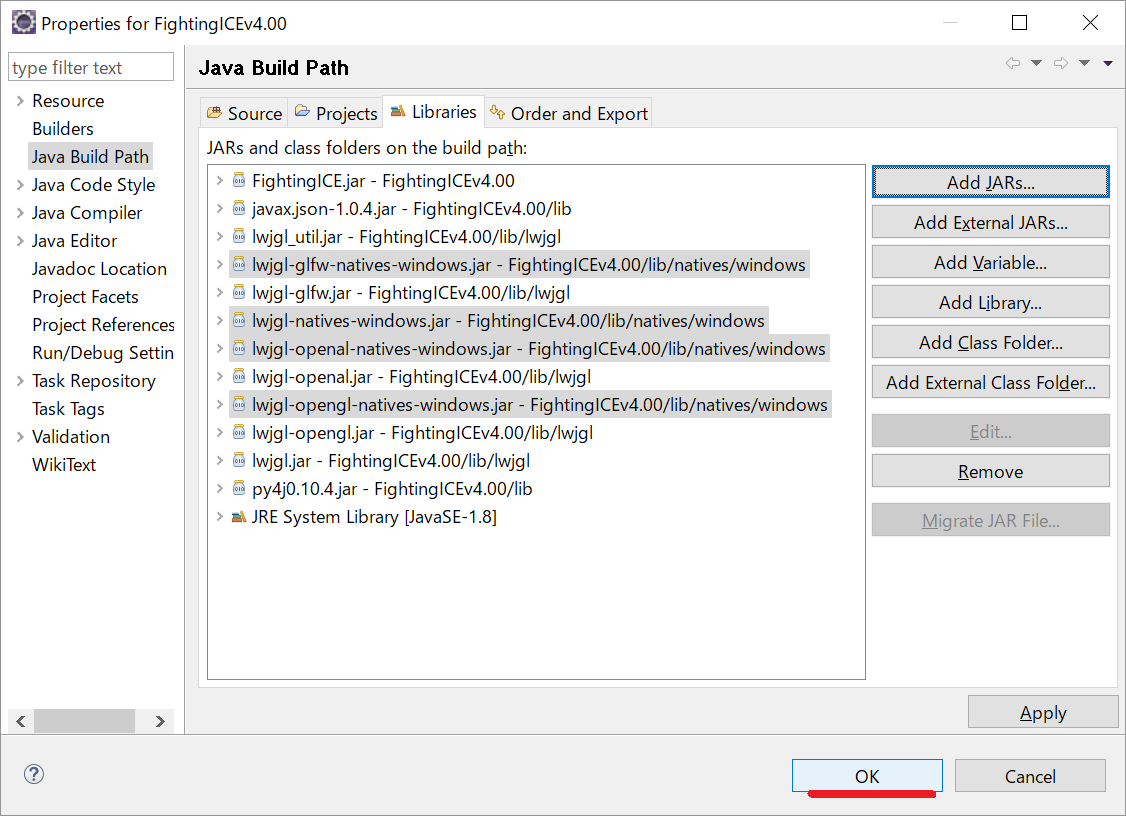Click the Add Library button
This screenshot has width=1126, height=816.
[x=990, y=303]
